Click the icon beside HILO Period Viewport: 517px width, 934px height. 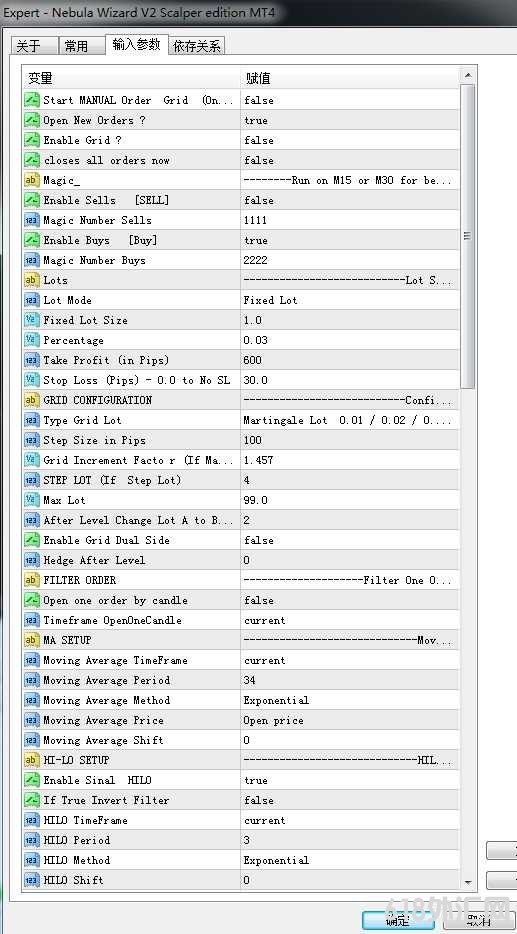pos(32,840)
